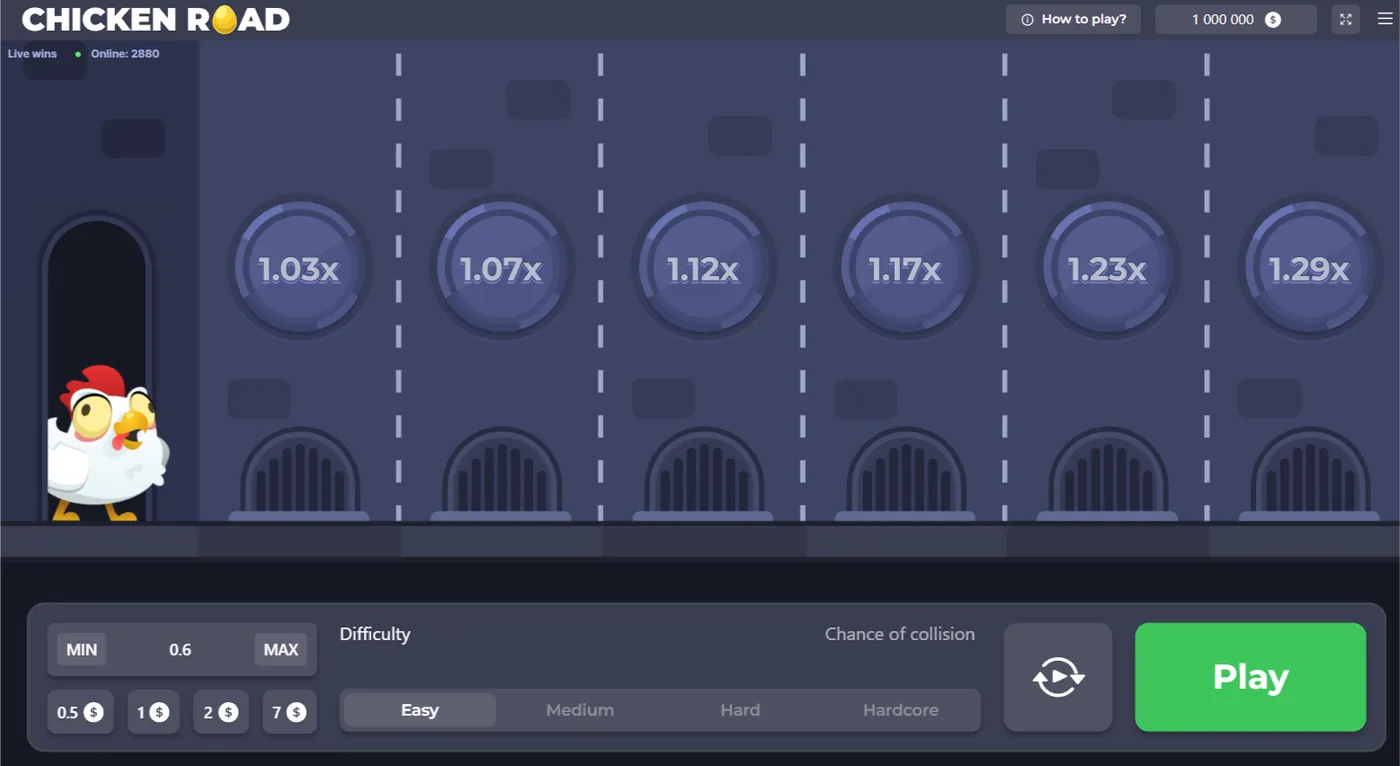Choose Hard difficulty
1400x766 pixels.
coord(740,710)
